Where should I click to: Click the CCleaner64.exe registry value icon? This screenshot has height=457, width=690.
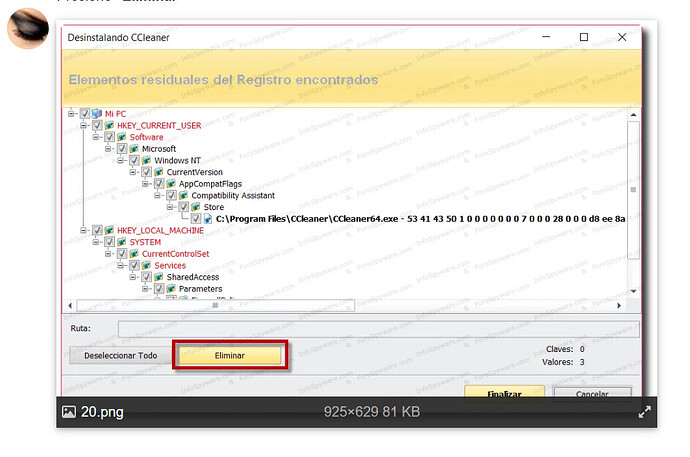click(208, 219)
